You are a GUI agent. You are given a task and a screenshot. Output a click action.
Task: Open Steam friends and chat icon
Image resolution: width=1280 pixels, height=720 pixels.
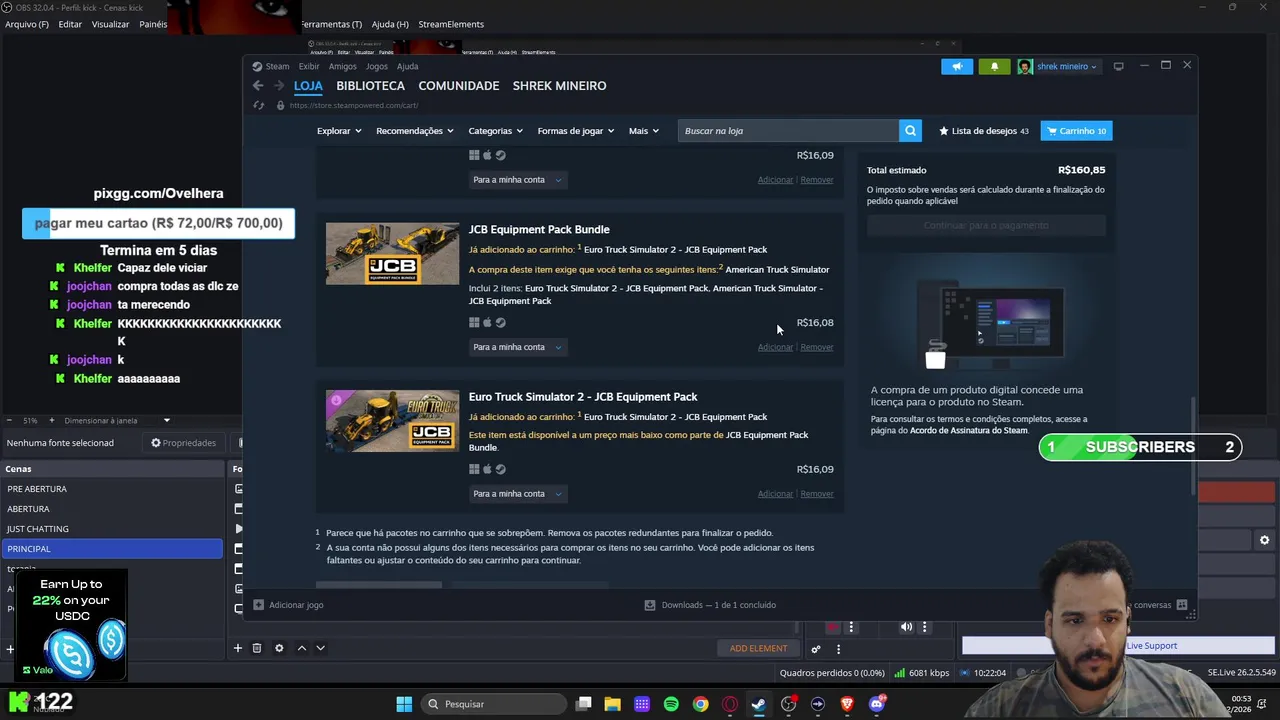tap(1182, 605)
